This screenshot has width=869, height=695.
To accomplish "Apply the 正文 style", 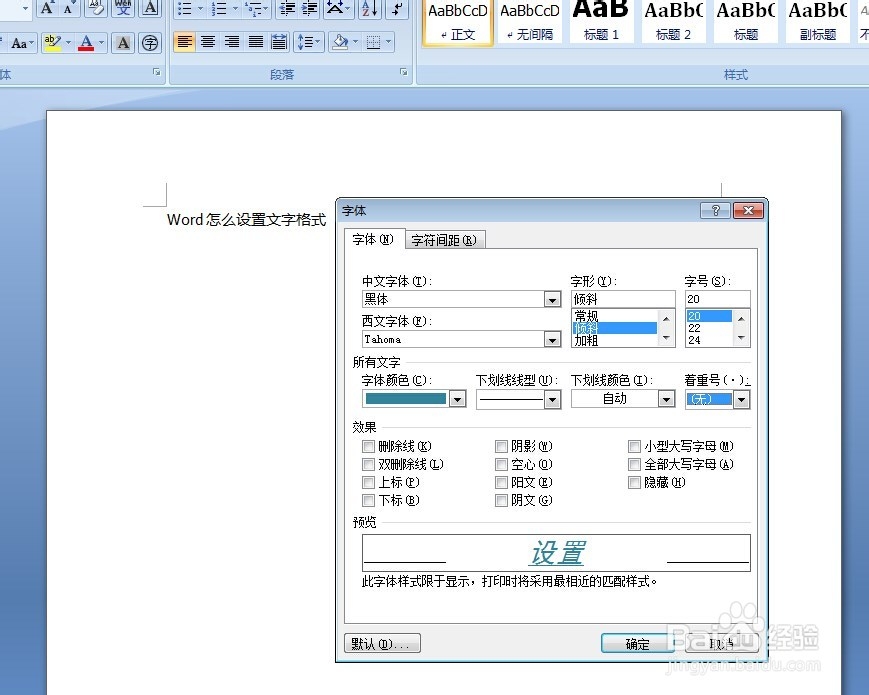I will pyautogui.click(x=458, y=22).
